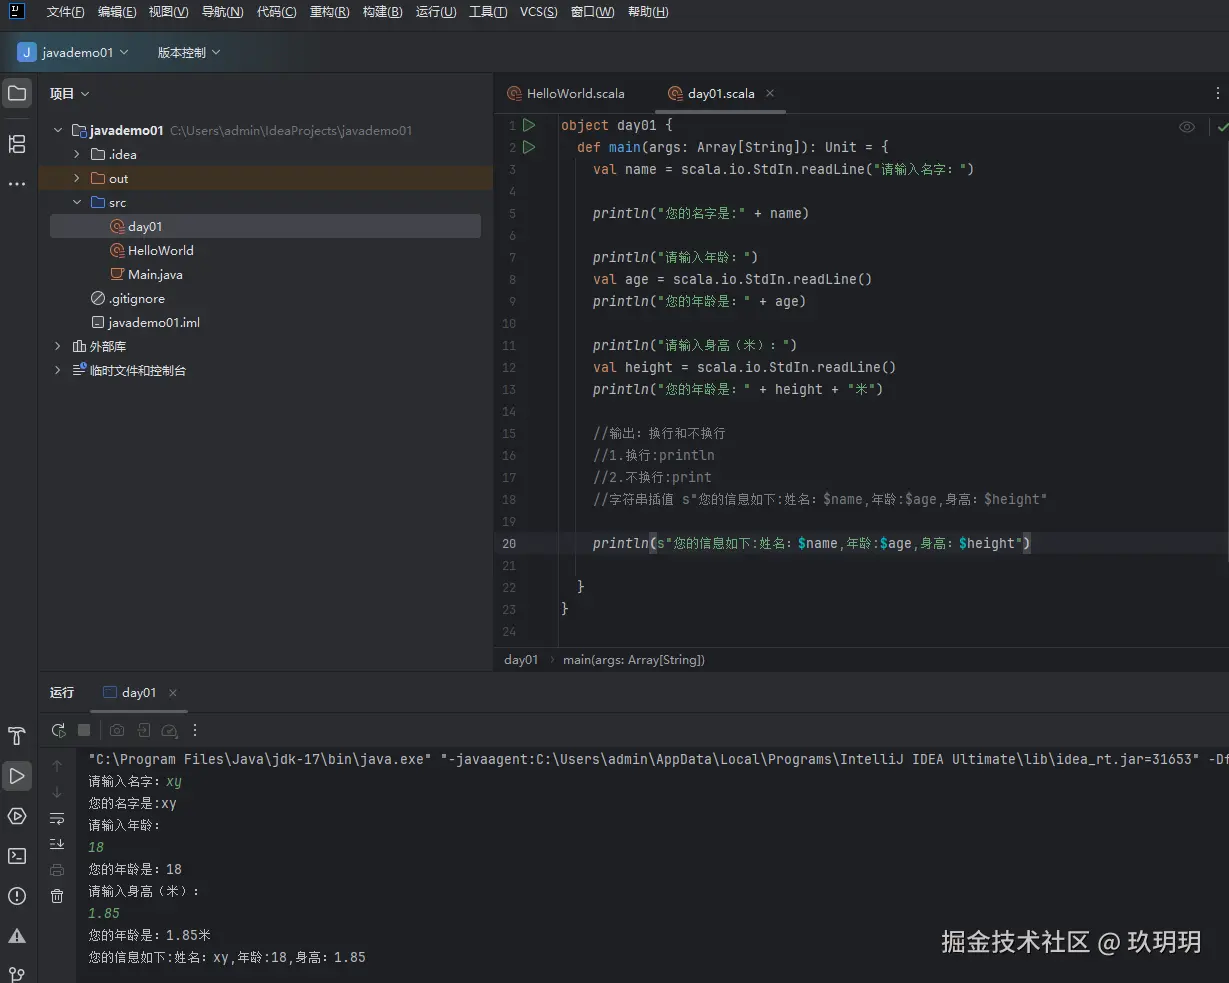Open the 帮助(H) menu

click(648, 12)
